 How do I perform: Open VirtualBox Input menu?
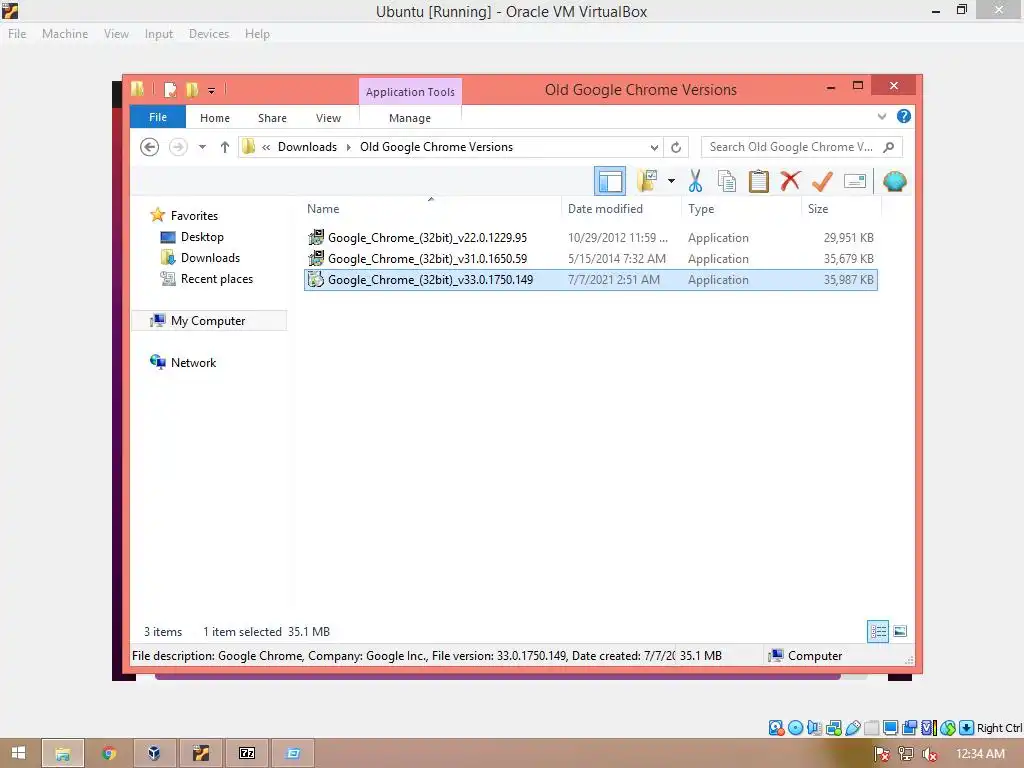click(159, 34)
